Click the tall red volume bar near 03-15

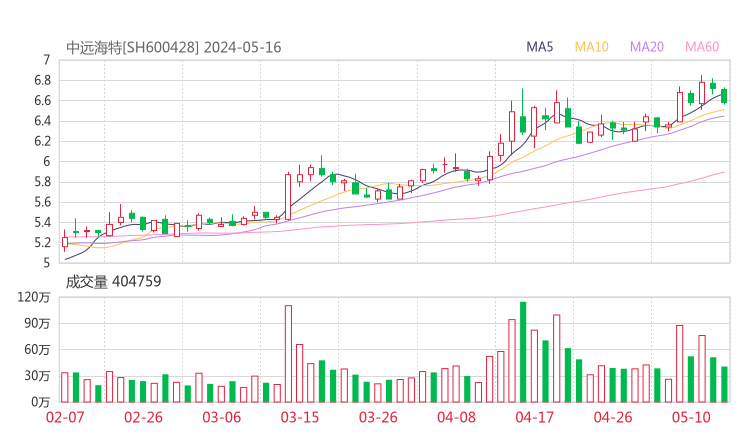pos(288,354)
